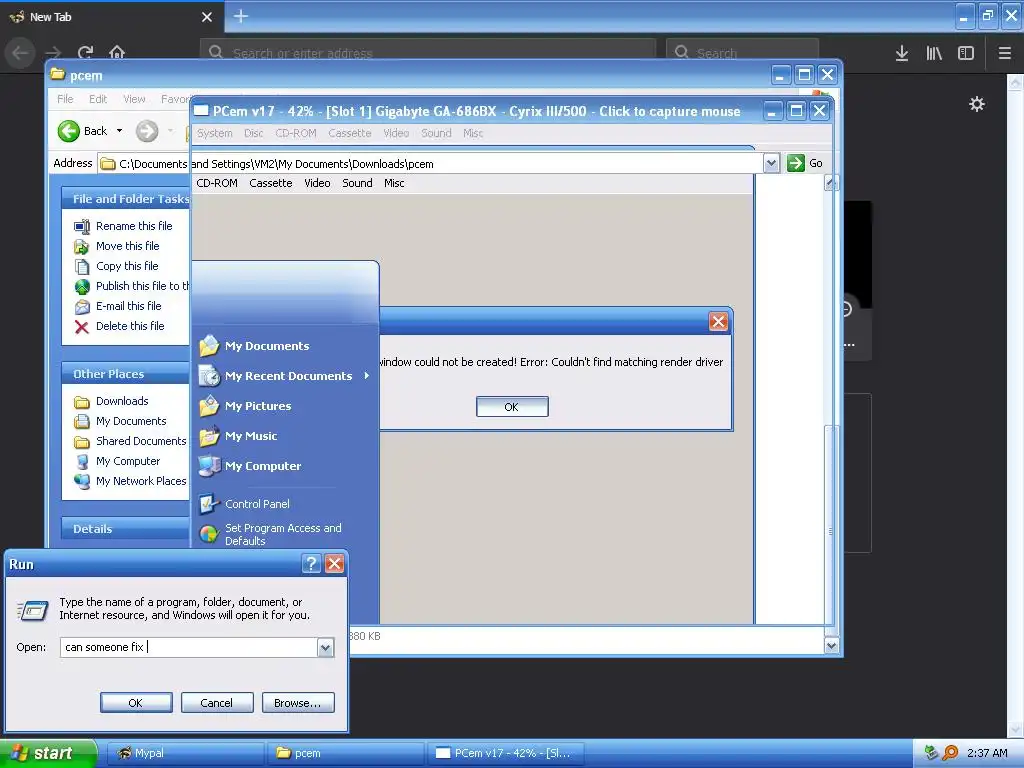Expand My Recent Documents submenu arrow
Image resolution: width=1024 pixels, height=768 pixels.
coord(367,376)
